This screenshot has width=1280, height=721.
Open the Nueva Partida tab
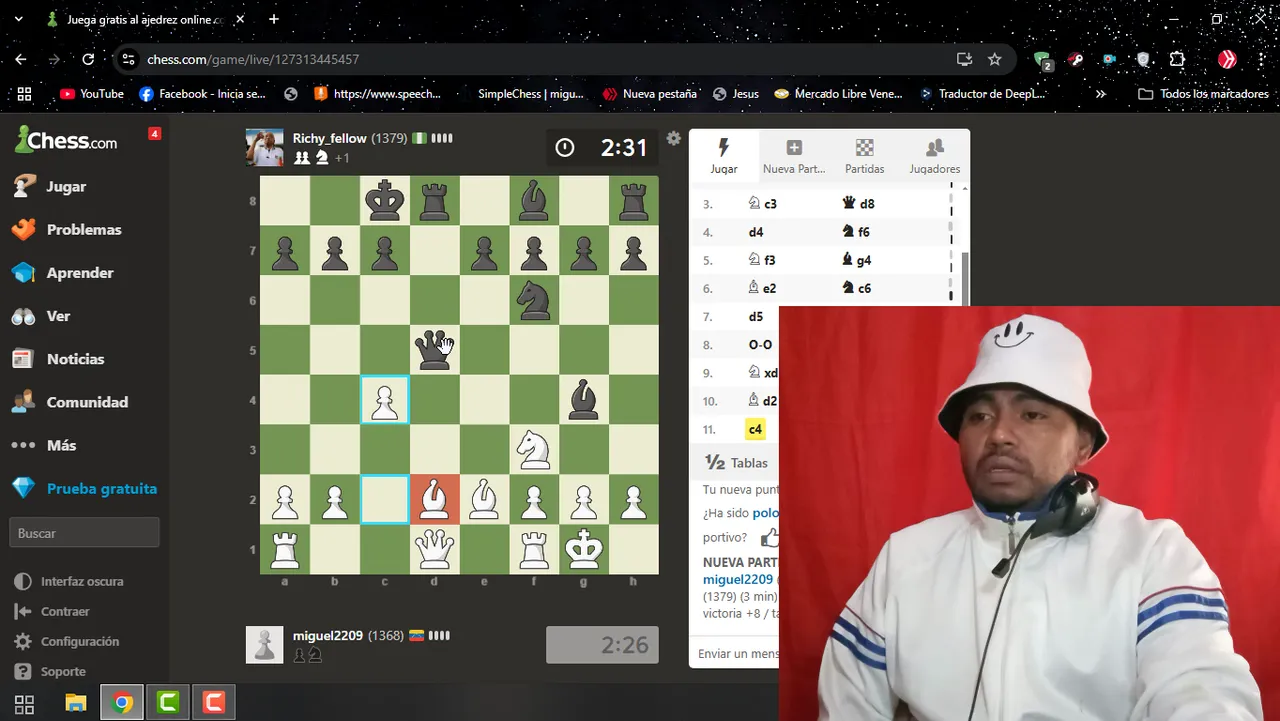click(x=794, y=156)
